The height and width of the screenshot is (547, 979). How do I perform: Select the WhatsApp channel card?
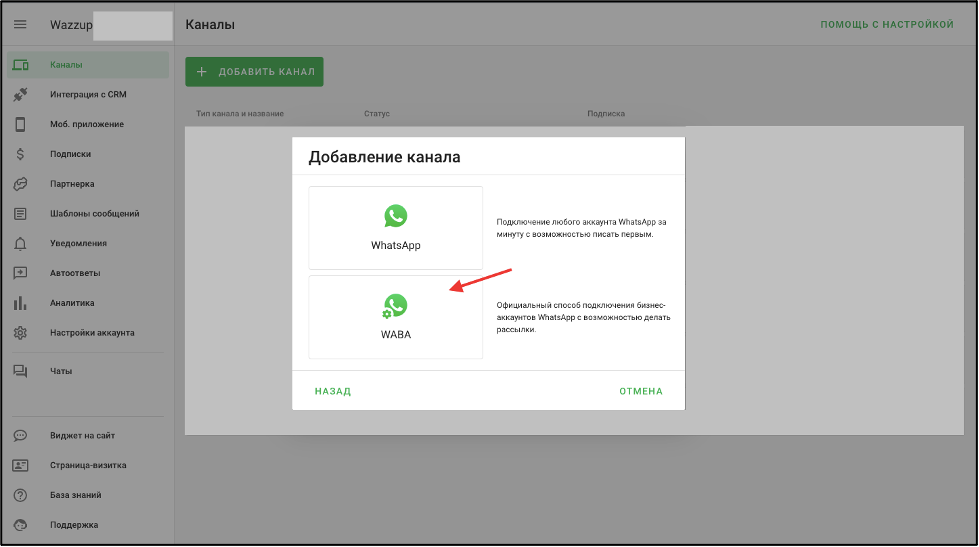point(395,227)
